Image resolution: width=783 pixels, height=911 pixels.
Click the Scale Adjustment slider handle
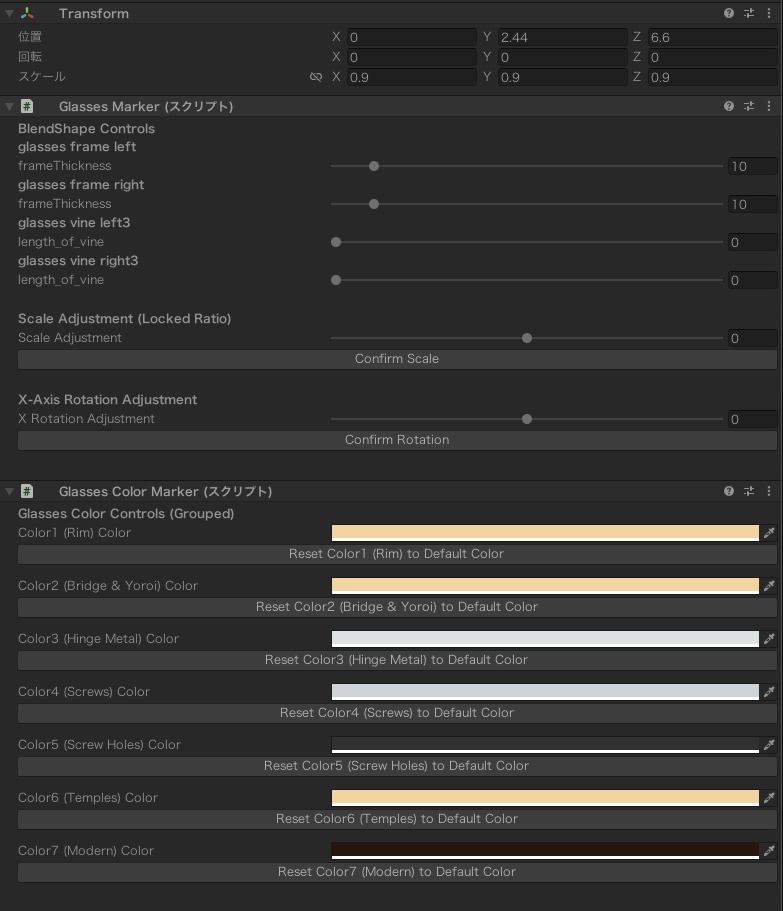[x=527, y=338]
